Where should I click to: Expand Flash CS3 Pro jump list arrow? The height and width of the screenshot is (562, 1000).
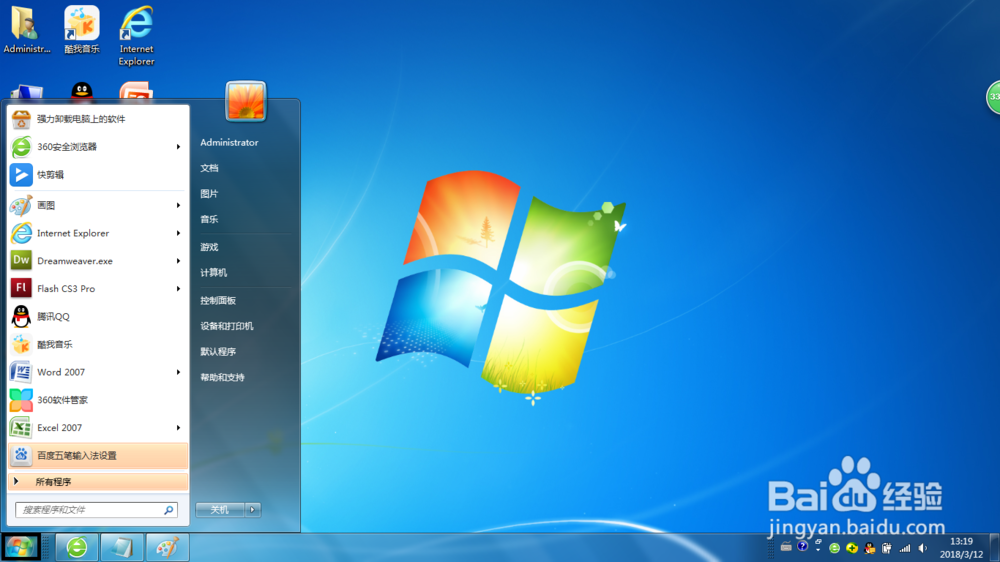[x=179, y=289]
